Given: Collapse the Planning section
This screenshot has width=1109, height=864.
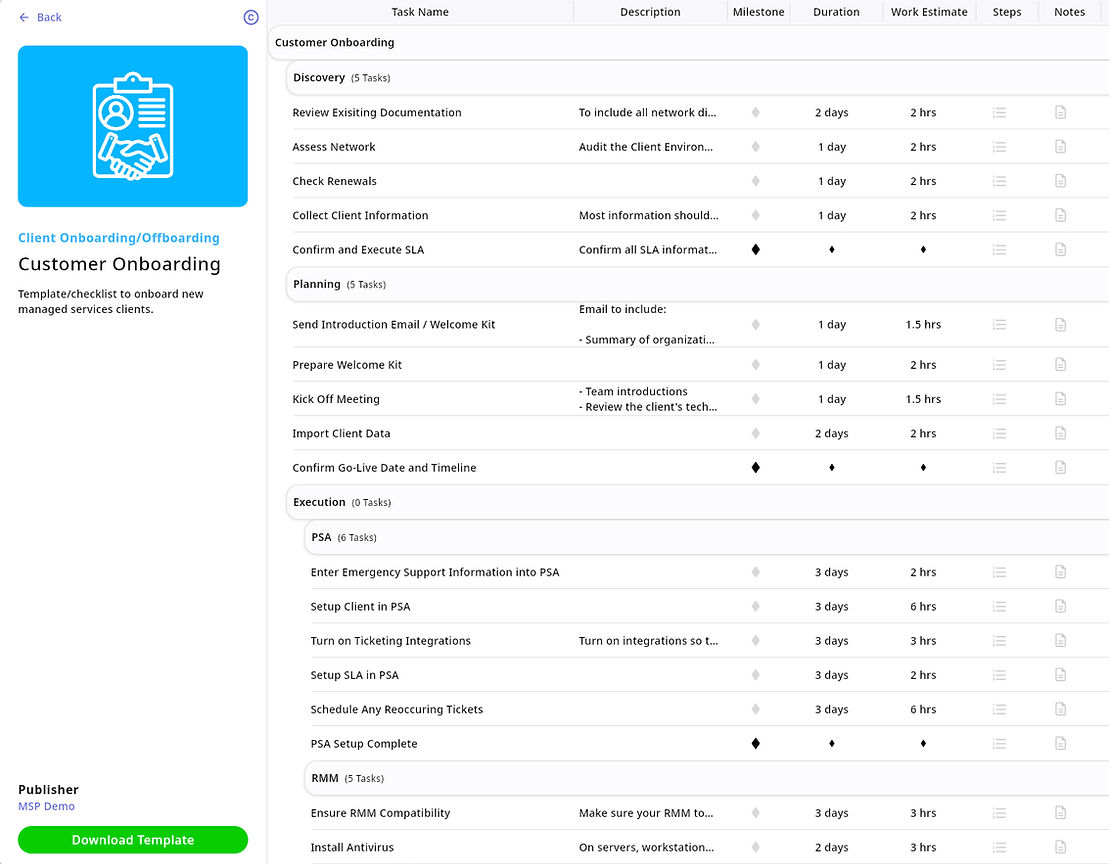Looking at the screenshot, I should (x=316, y=284).
